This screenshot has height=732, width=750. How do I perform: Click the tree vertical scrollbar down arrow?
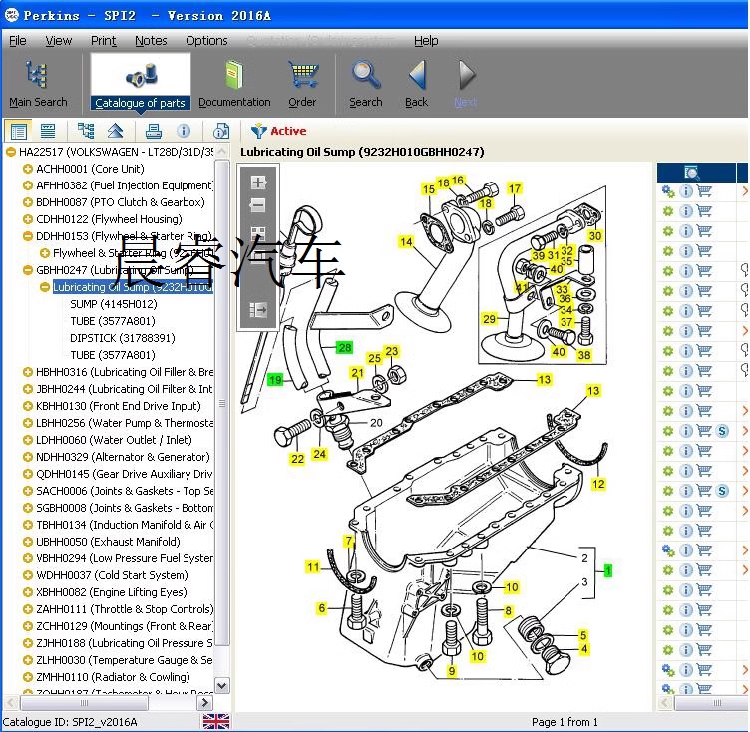point(221,686)
